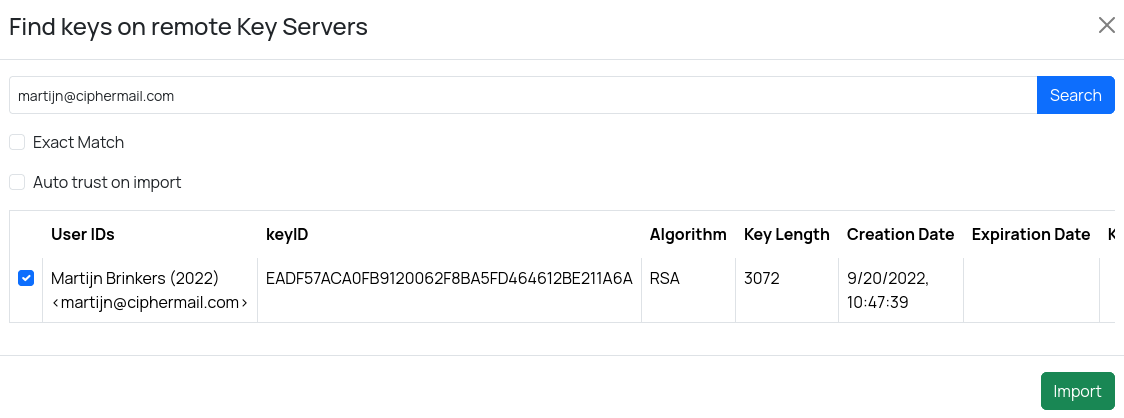Click the keyID column header
Screen dimensions: 1124x418
click(x=287, y=234)
